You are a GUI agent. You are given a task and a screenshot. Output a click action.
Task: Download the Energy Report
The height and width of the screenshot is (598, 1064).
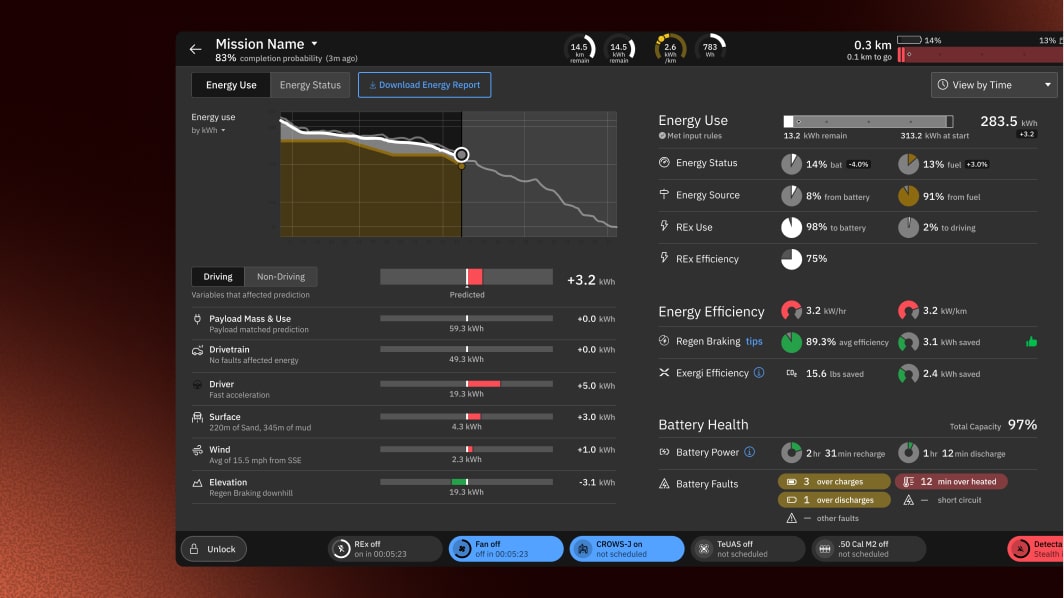coord(424,85)
